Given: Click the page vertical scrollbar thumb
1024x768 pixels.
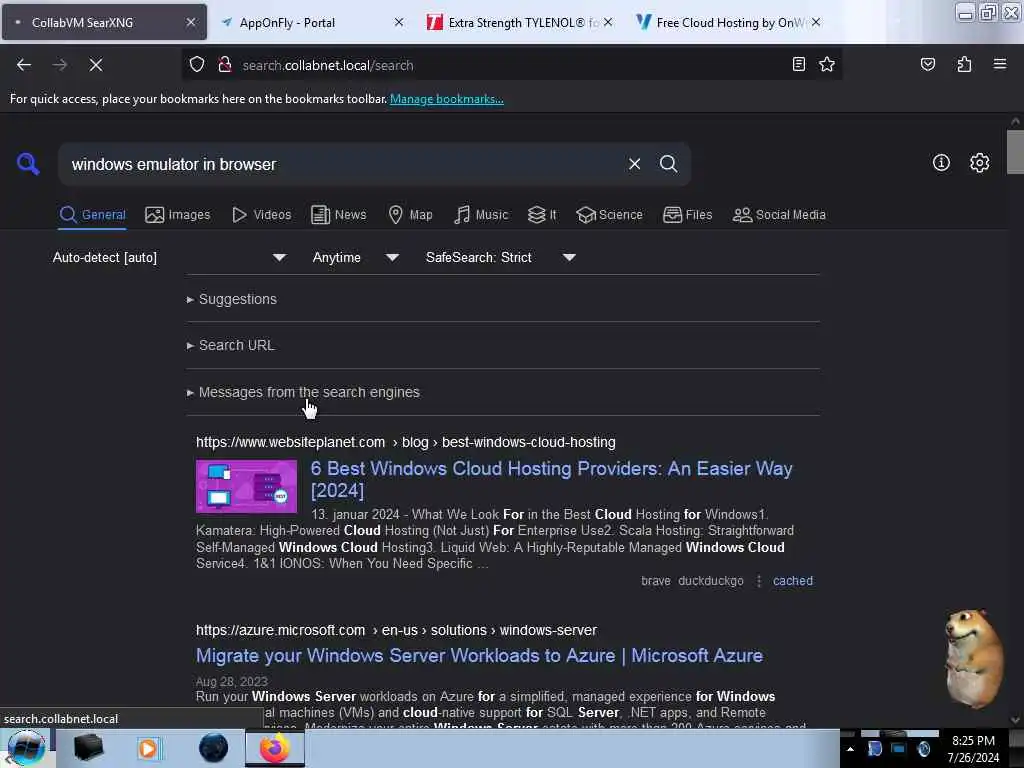Looking at the screenshot, I should [x=1014, y=152].
